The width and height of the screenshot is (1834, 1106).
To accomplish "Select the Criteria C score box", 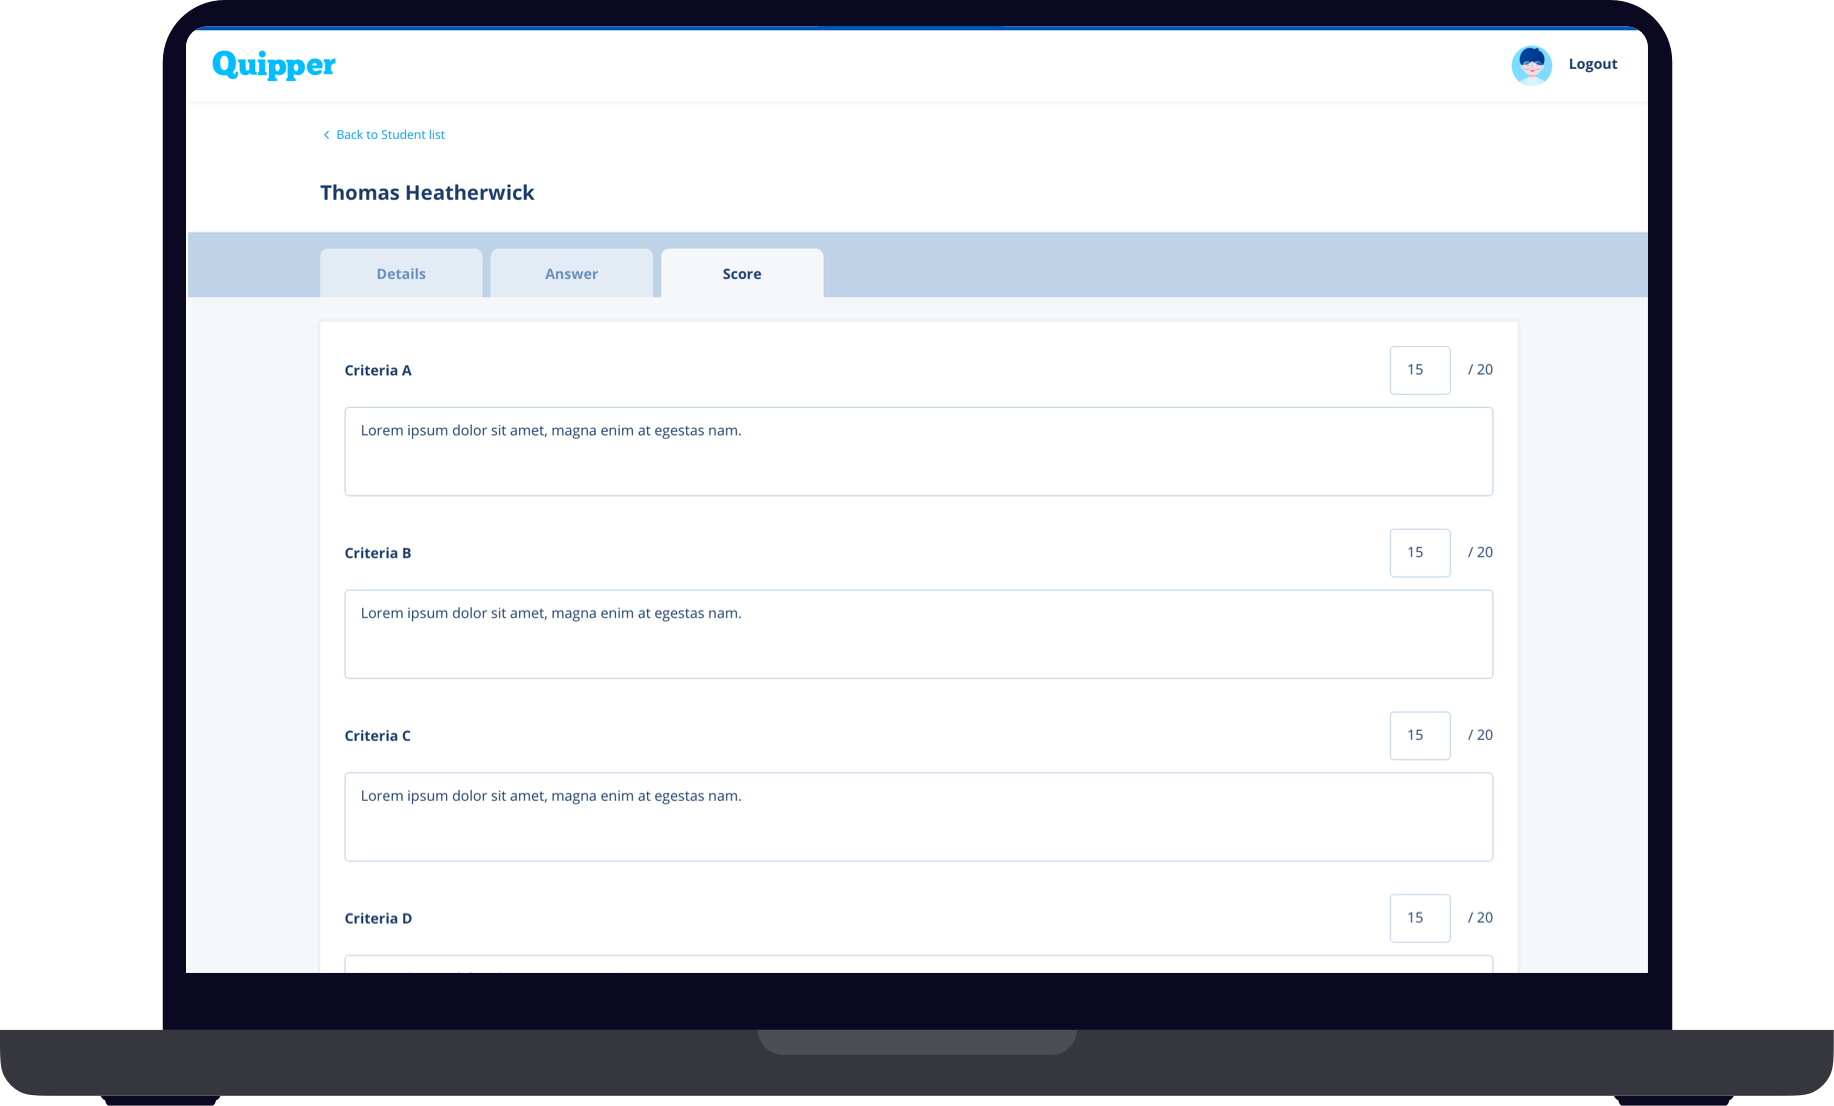I will (1419, 736).
